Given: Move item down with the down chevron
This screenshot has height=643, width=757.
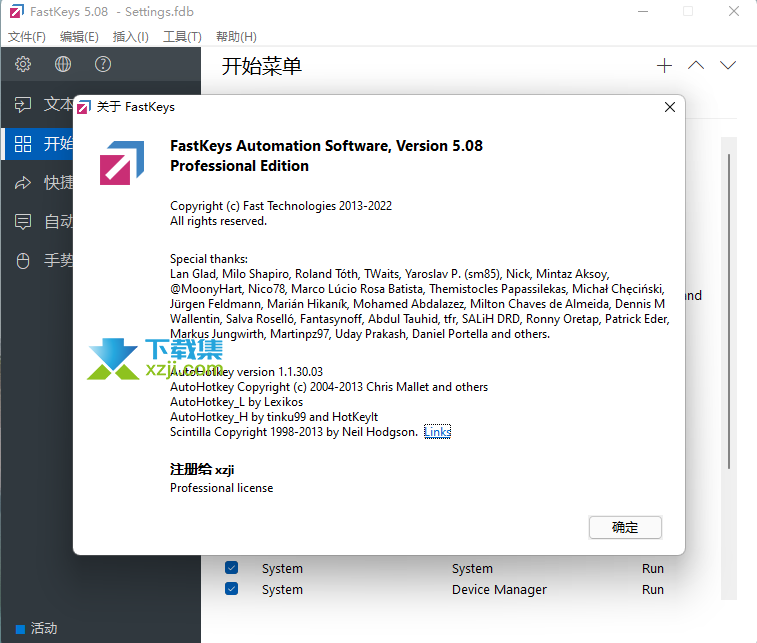Looking at the screenshot, I should 728,66.
